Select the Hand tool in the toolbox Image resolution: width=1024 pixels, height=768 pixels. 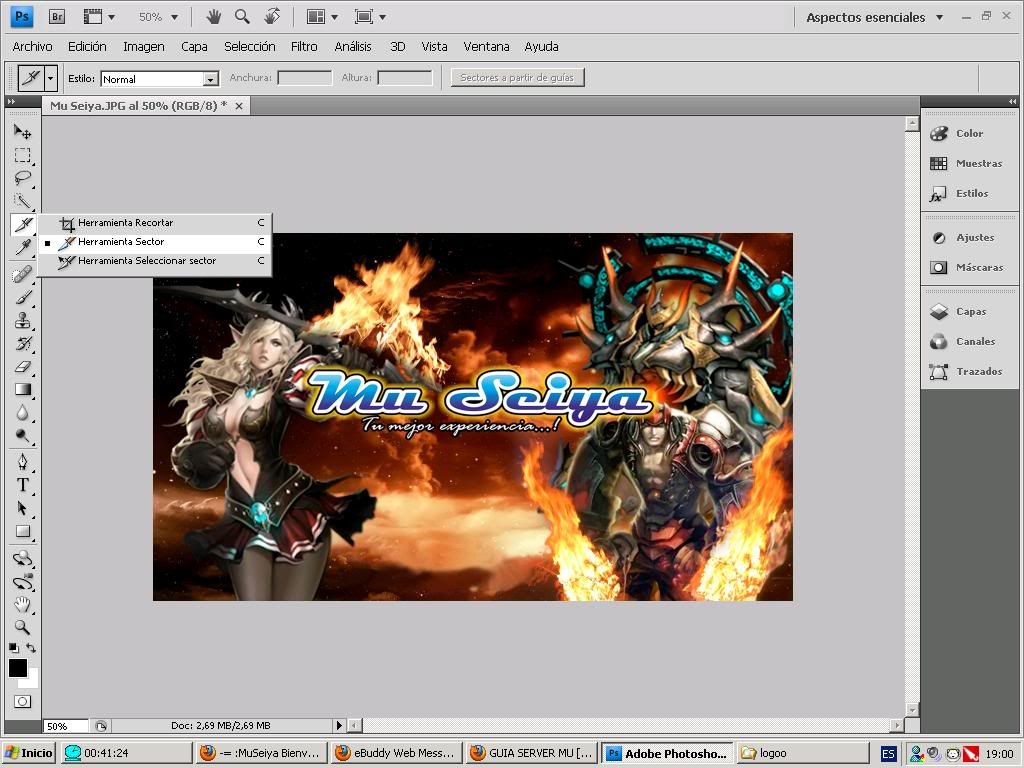pyautogui.click(x=22, y=604)
